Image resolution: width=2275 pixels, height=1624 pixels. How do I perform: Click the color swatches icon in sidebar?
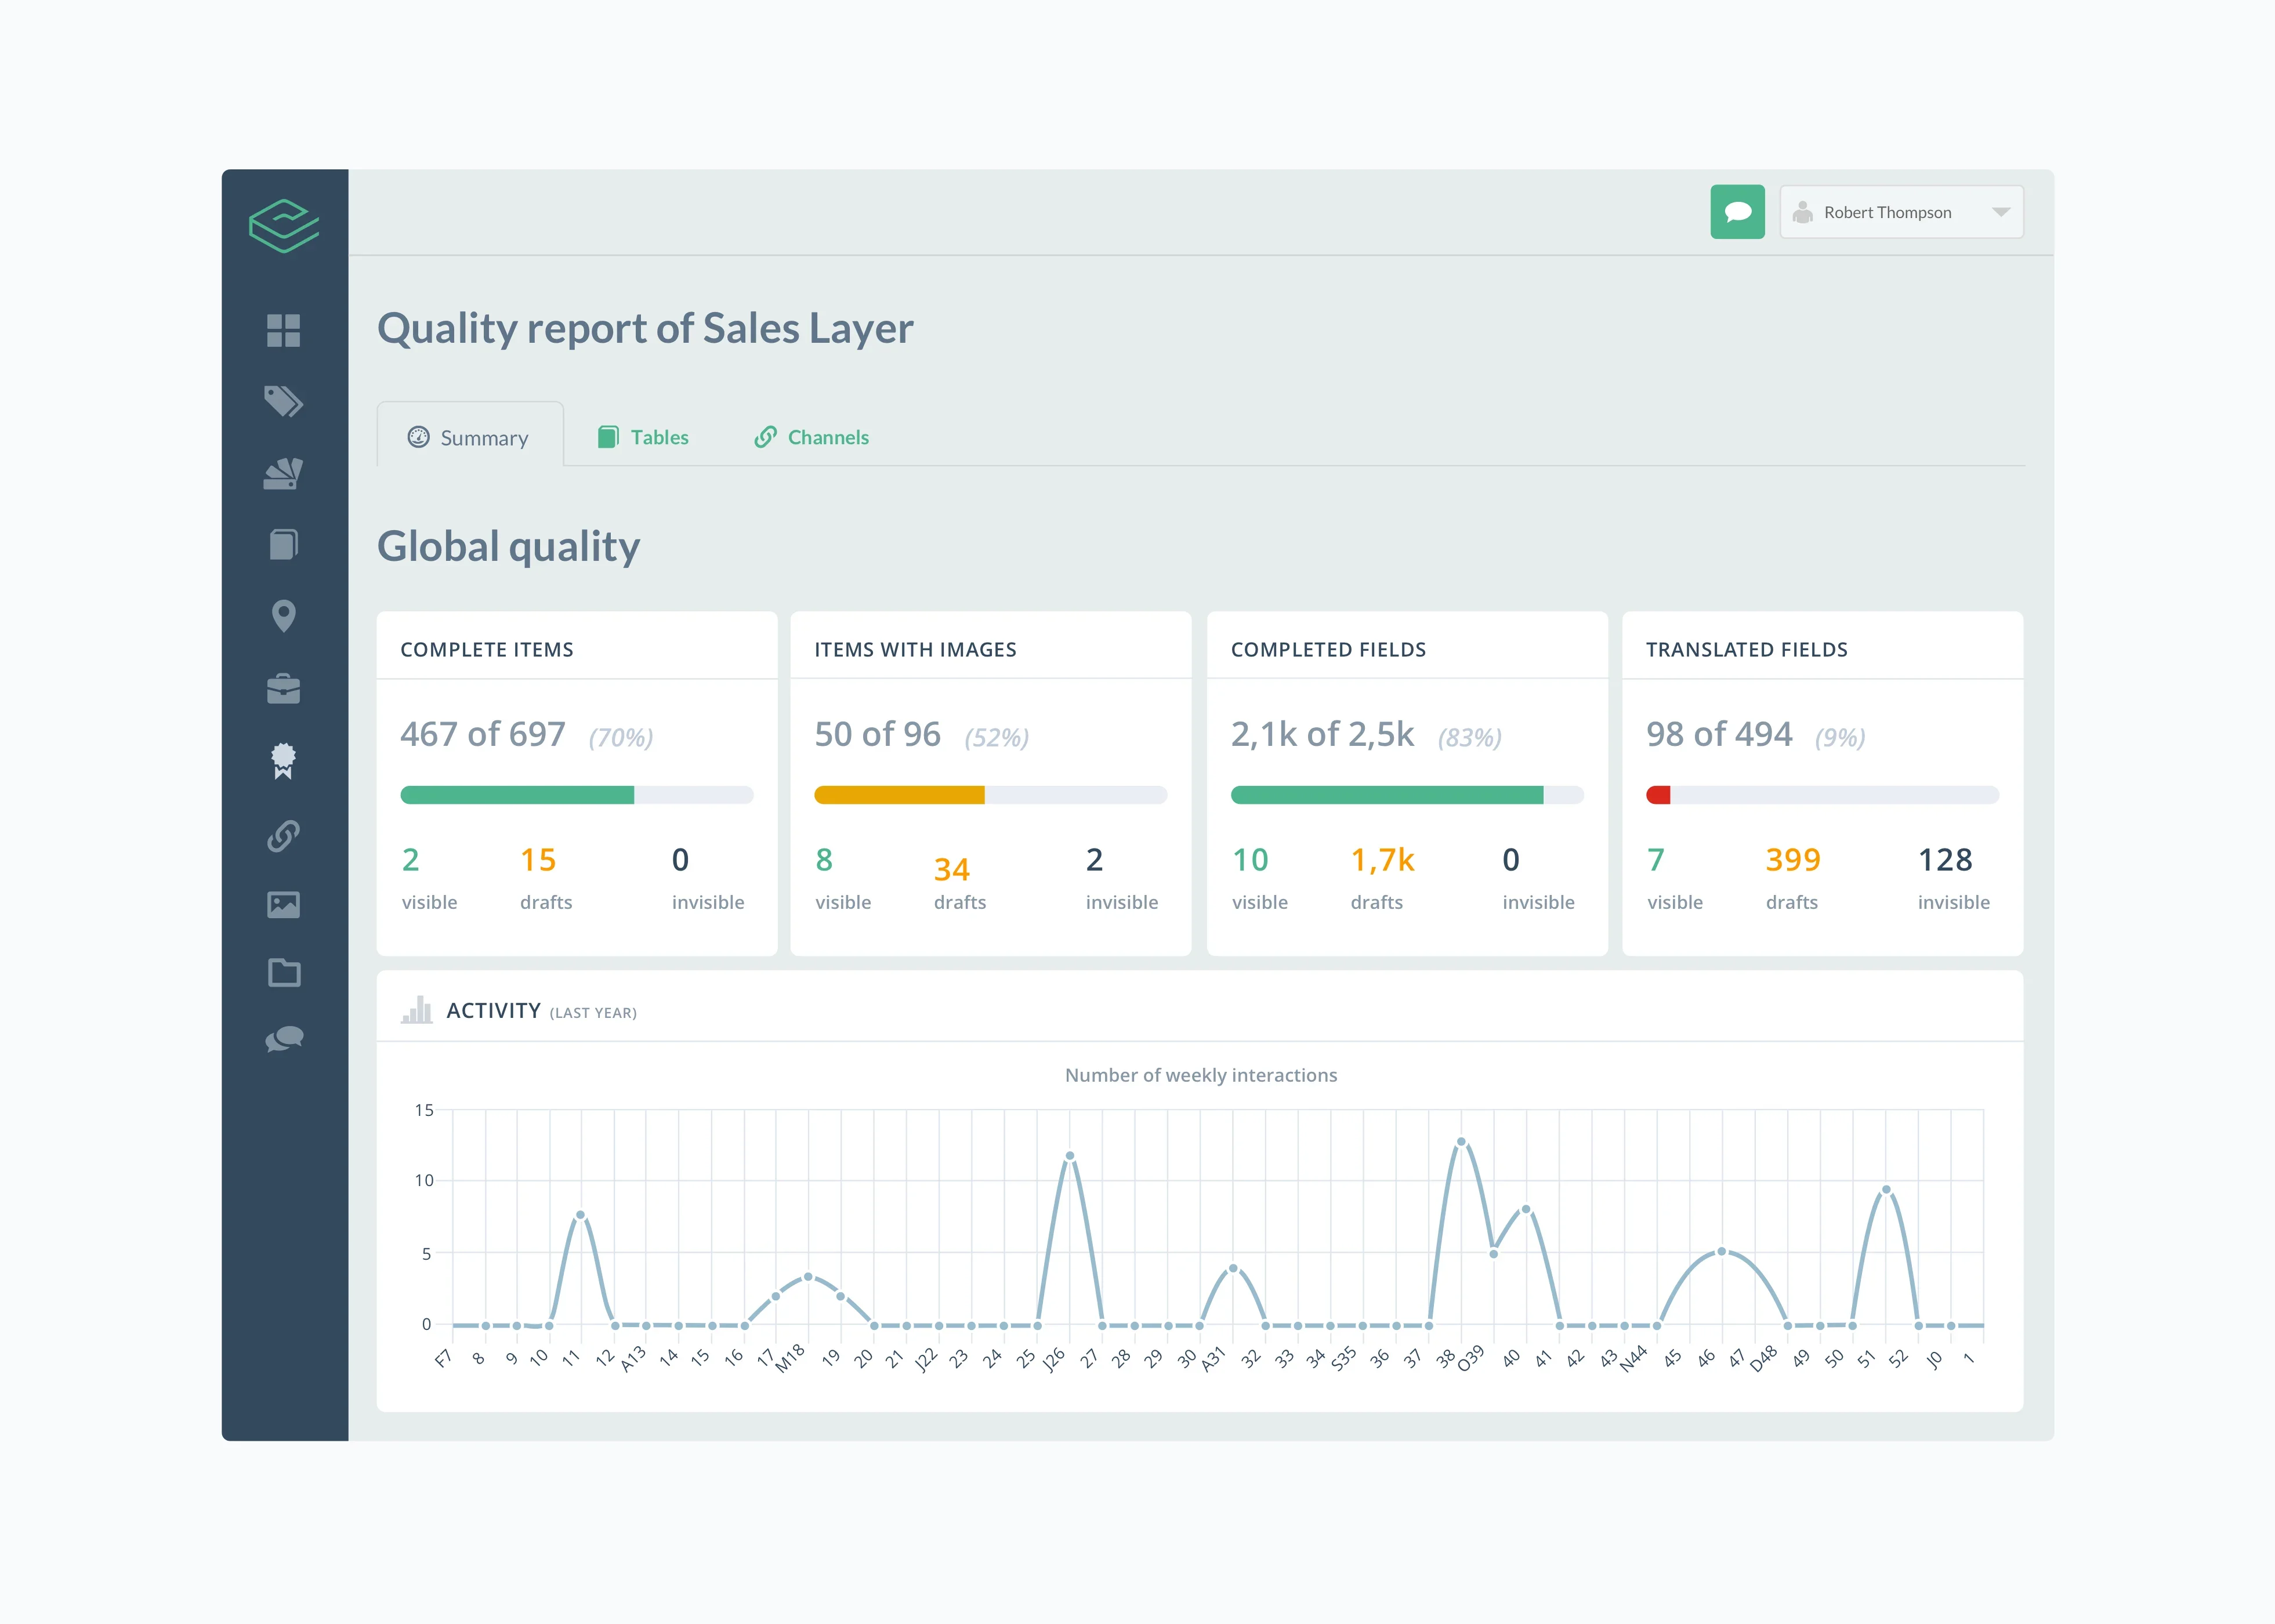[284, 473]
